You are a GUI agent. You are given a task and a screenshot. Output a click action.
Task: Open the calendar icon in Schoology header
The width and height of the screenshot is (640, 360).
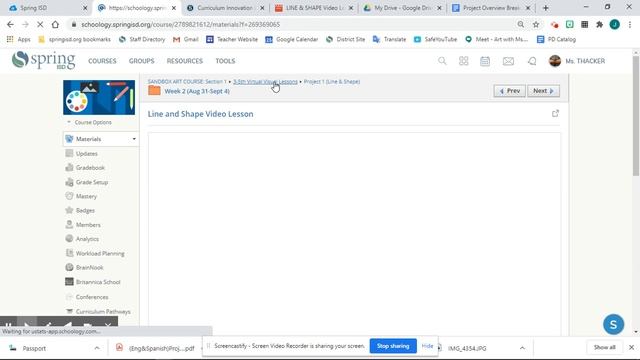click(x=485, y=61)
